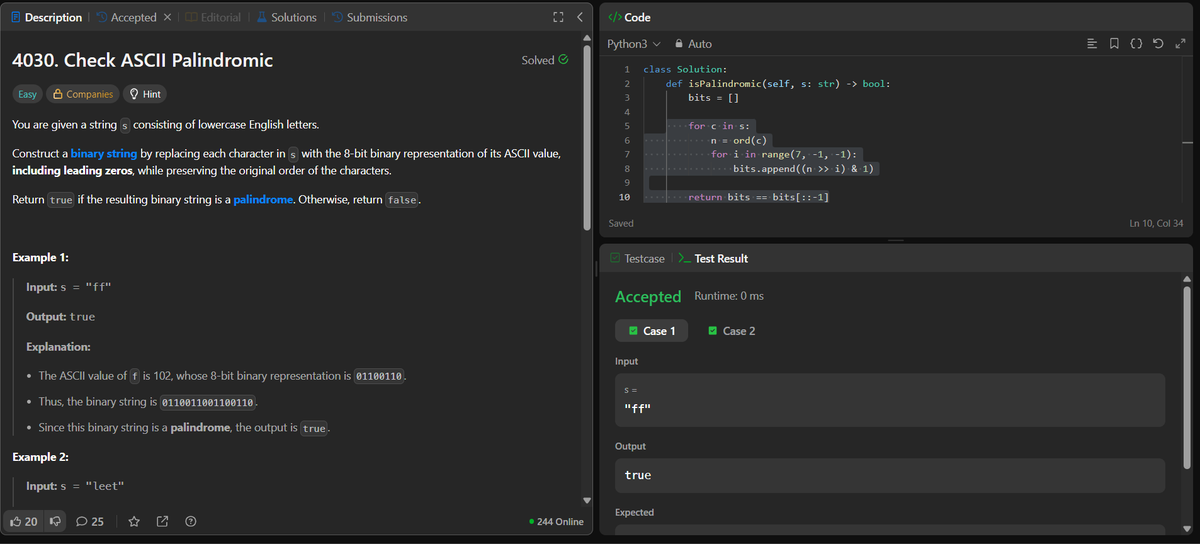1200x544 pixels.
Task: Star this problem as favorite
Action: click(x=134, y=521)
